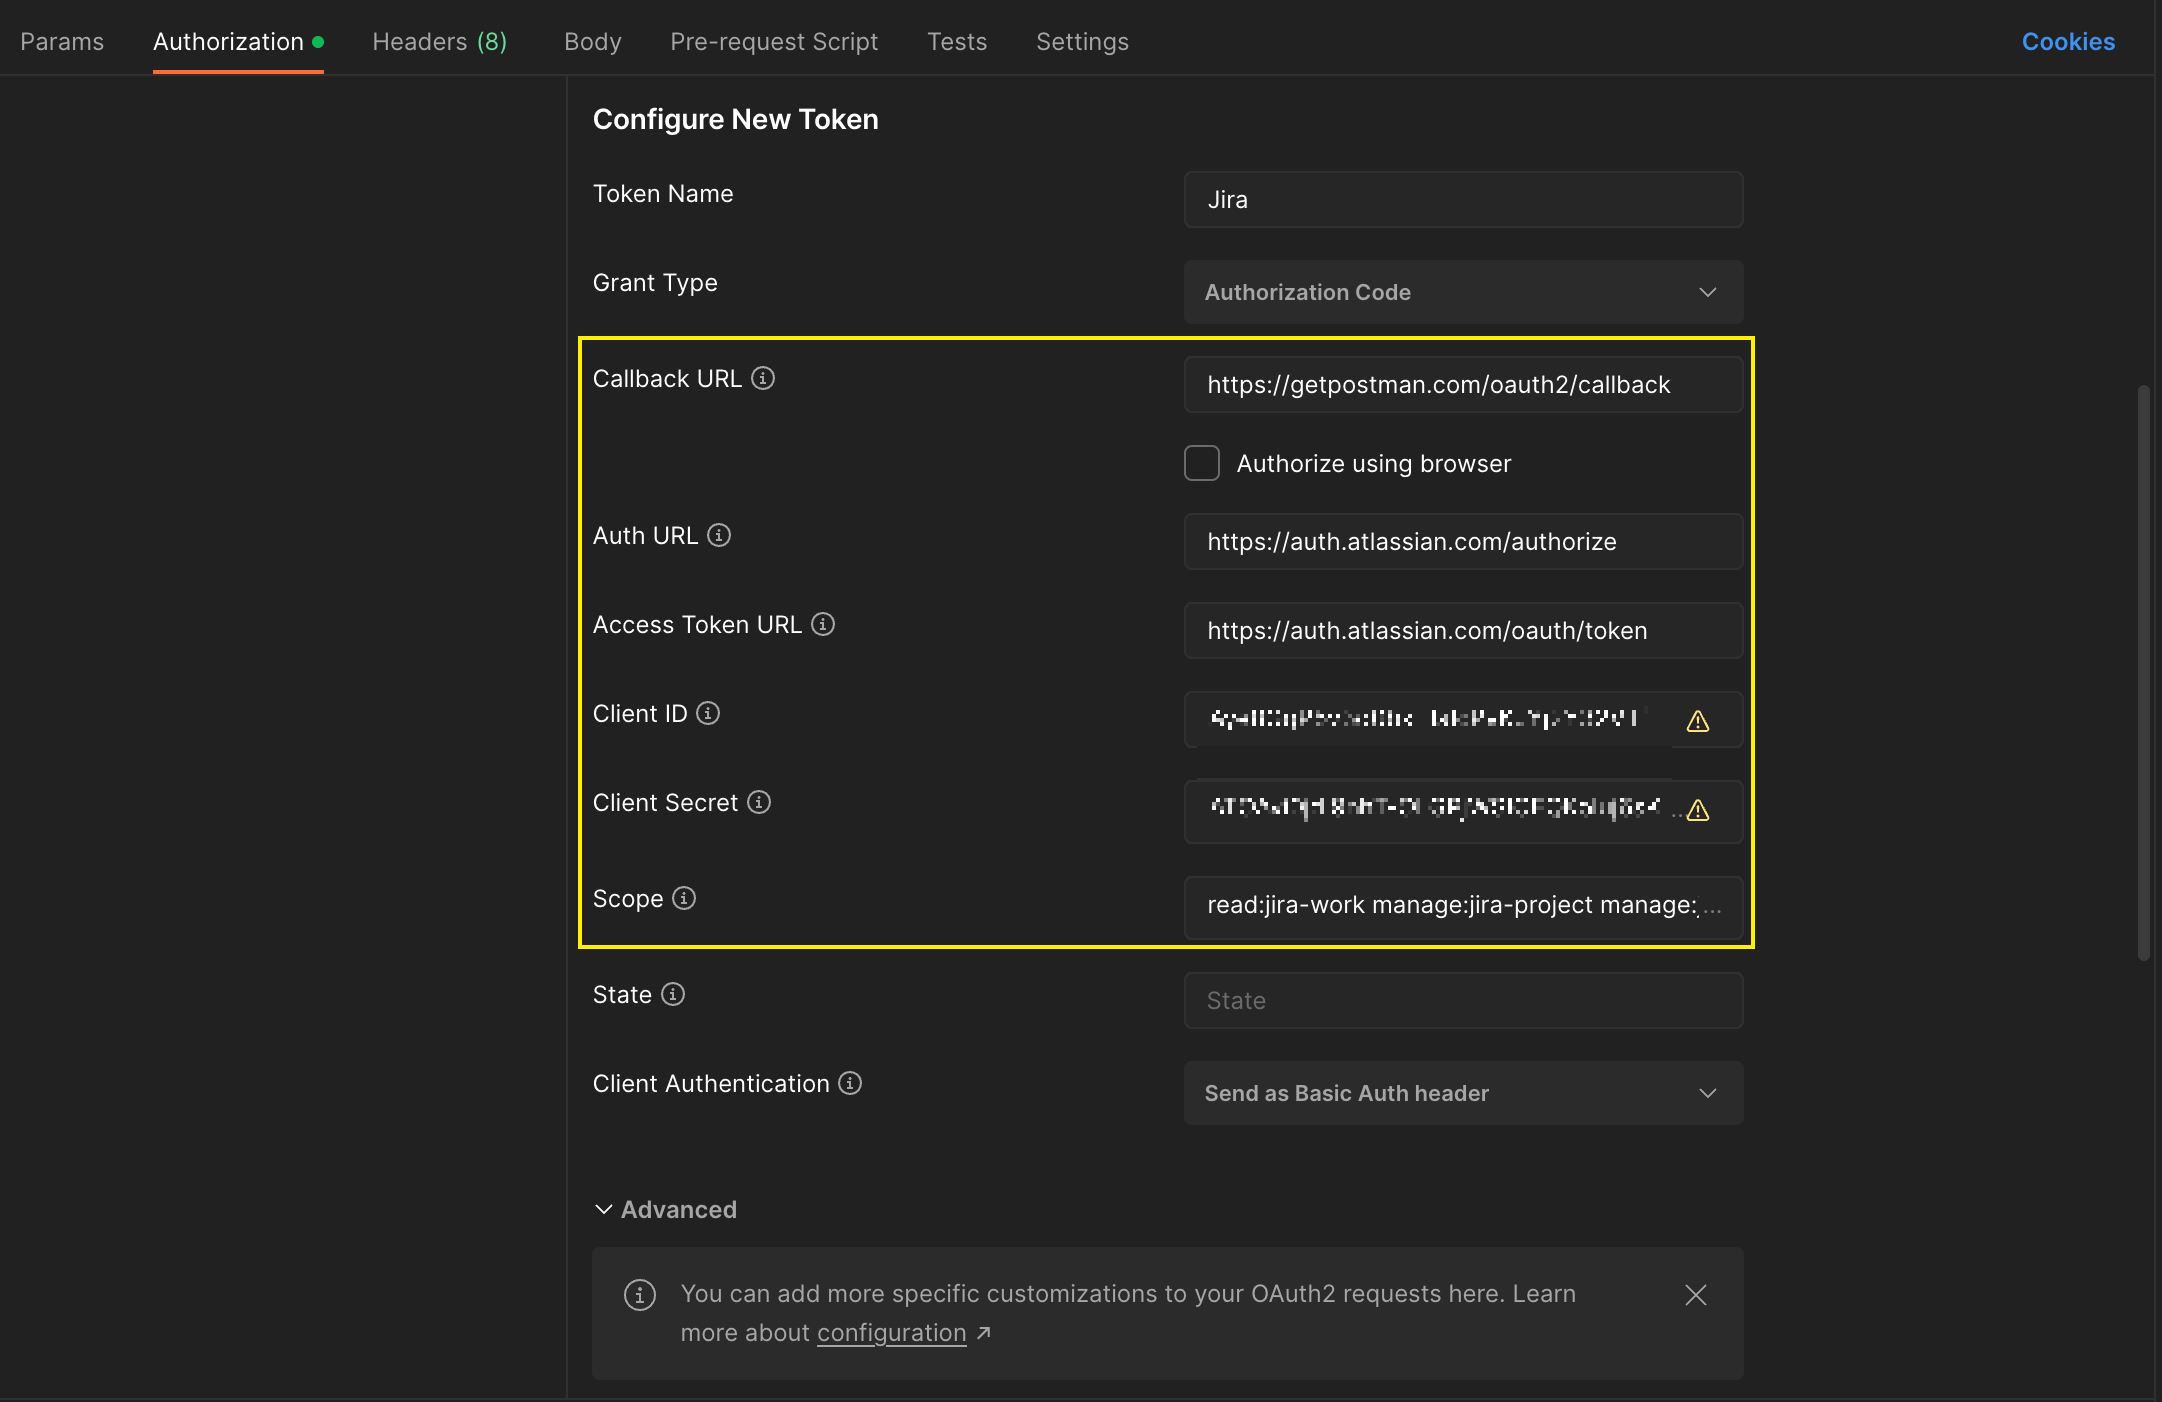
Task: Follow the configuration documentation link
Action: (x=891, y=1333)
